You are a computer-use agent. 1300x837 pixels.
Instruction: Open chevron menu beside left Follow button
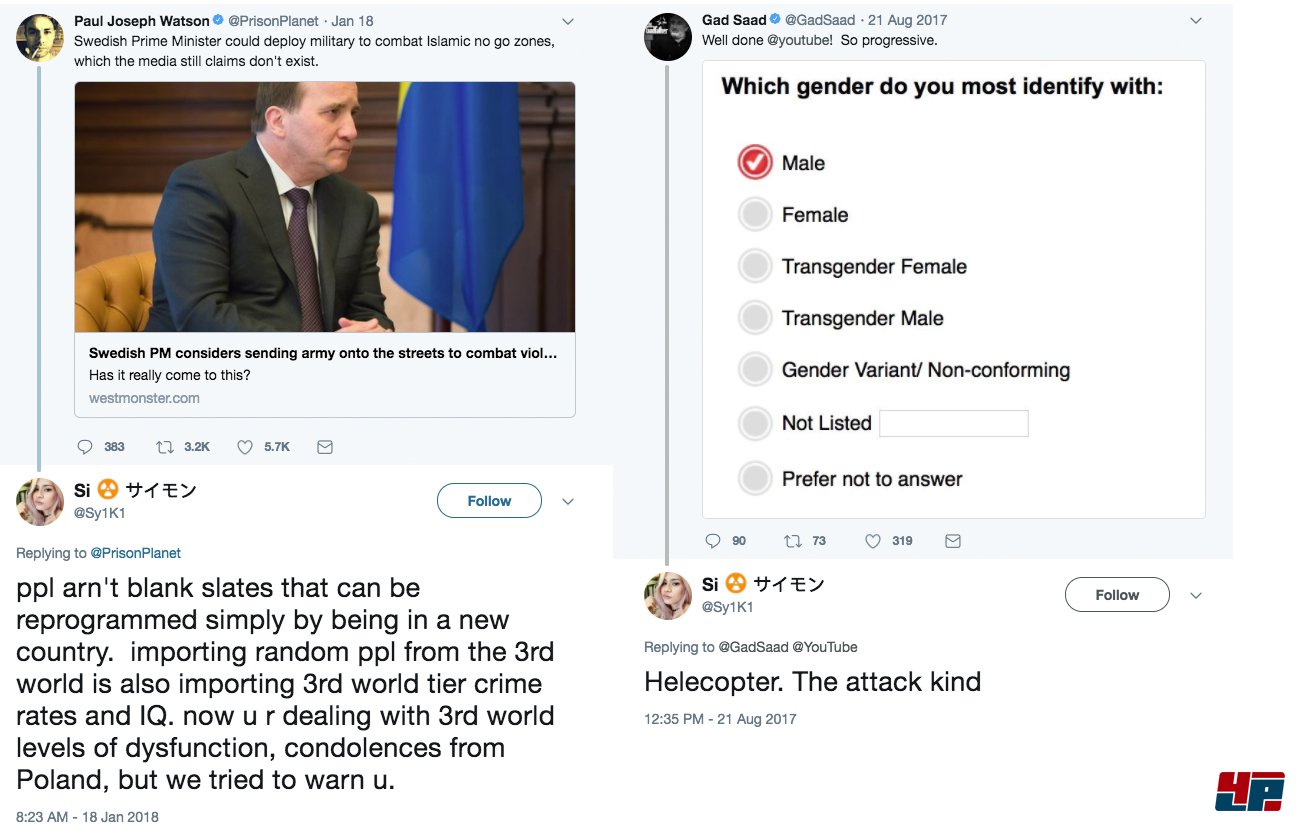pos(568,501)
